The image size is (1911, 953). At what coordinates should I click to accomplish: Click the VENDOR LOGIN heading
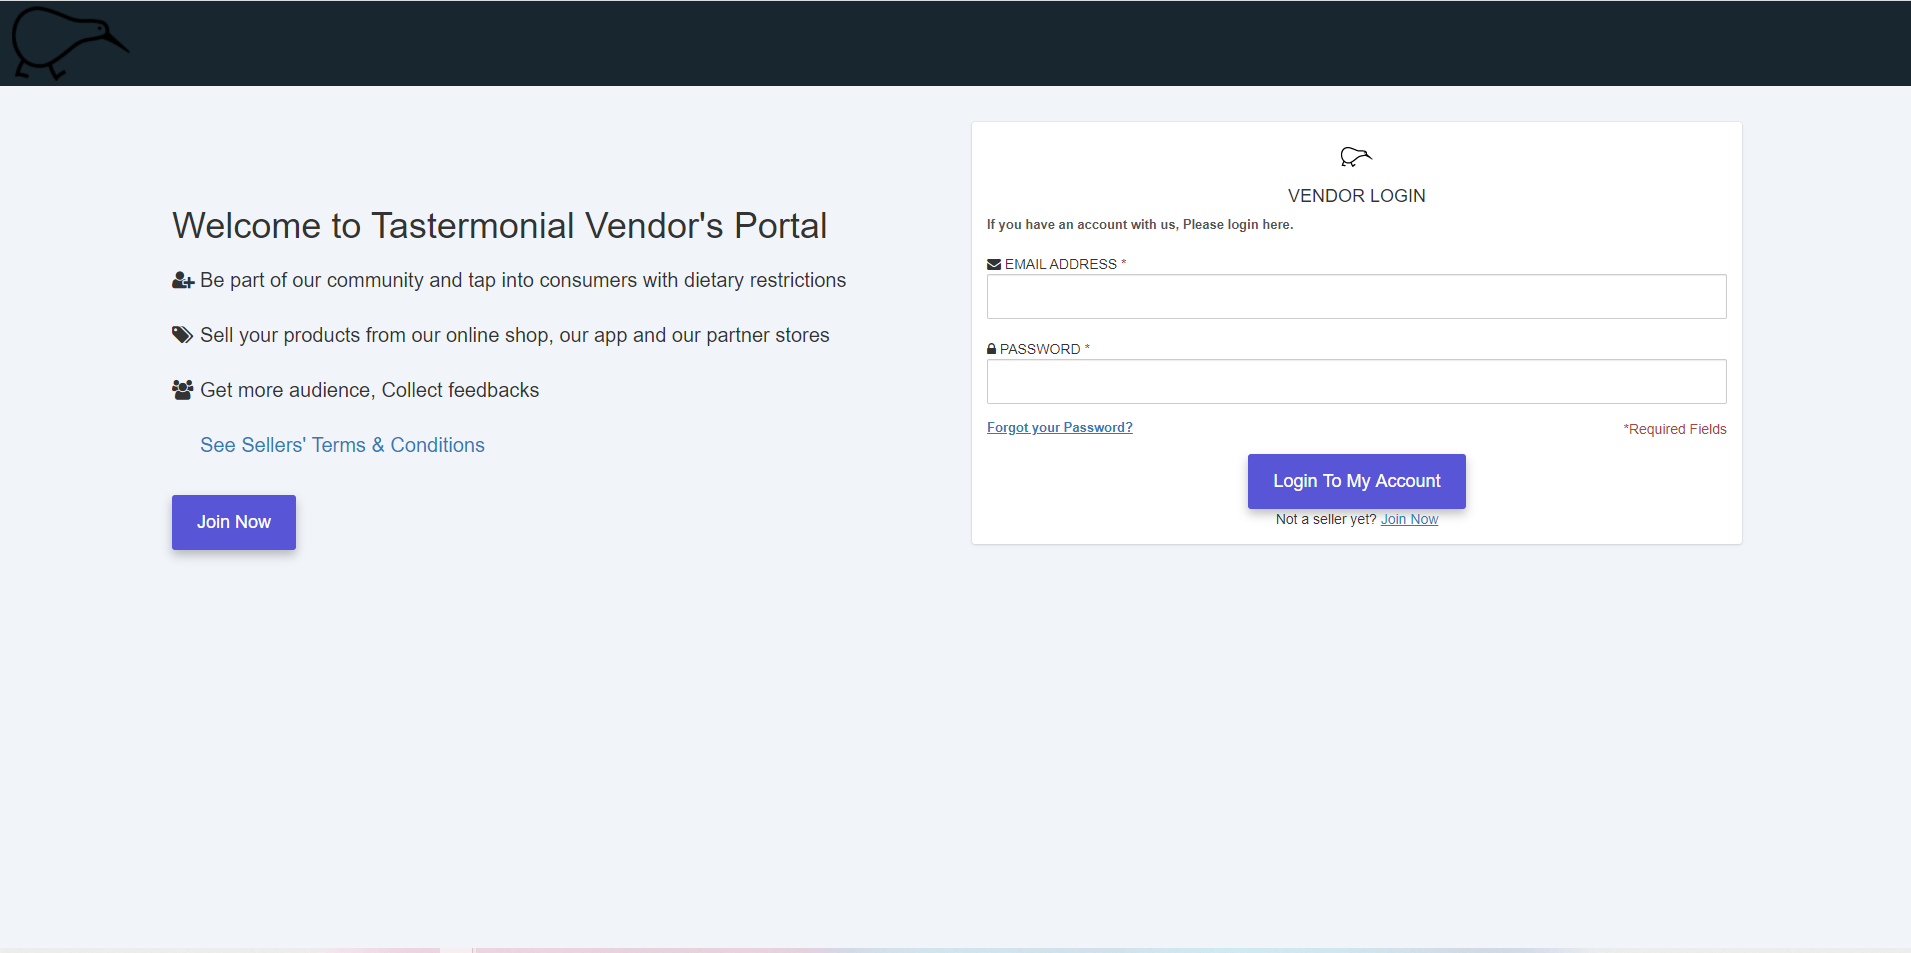click(x=1356, y=196)
